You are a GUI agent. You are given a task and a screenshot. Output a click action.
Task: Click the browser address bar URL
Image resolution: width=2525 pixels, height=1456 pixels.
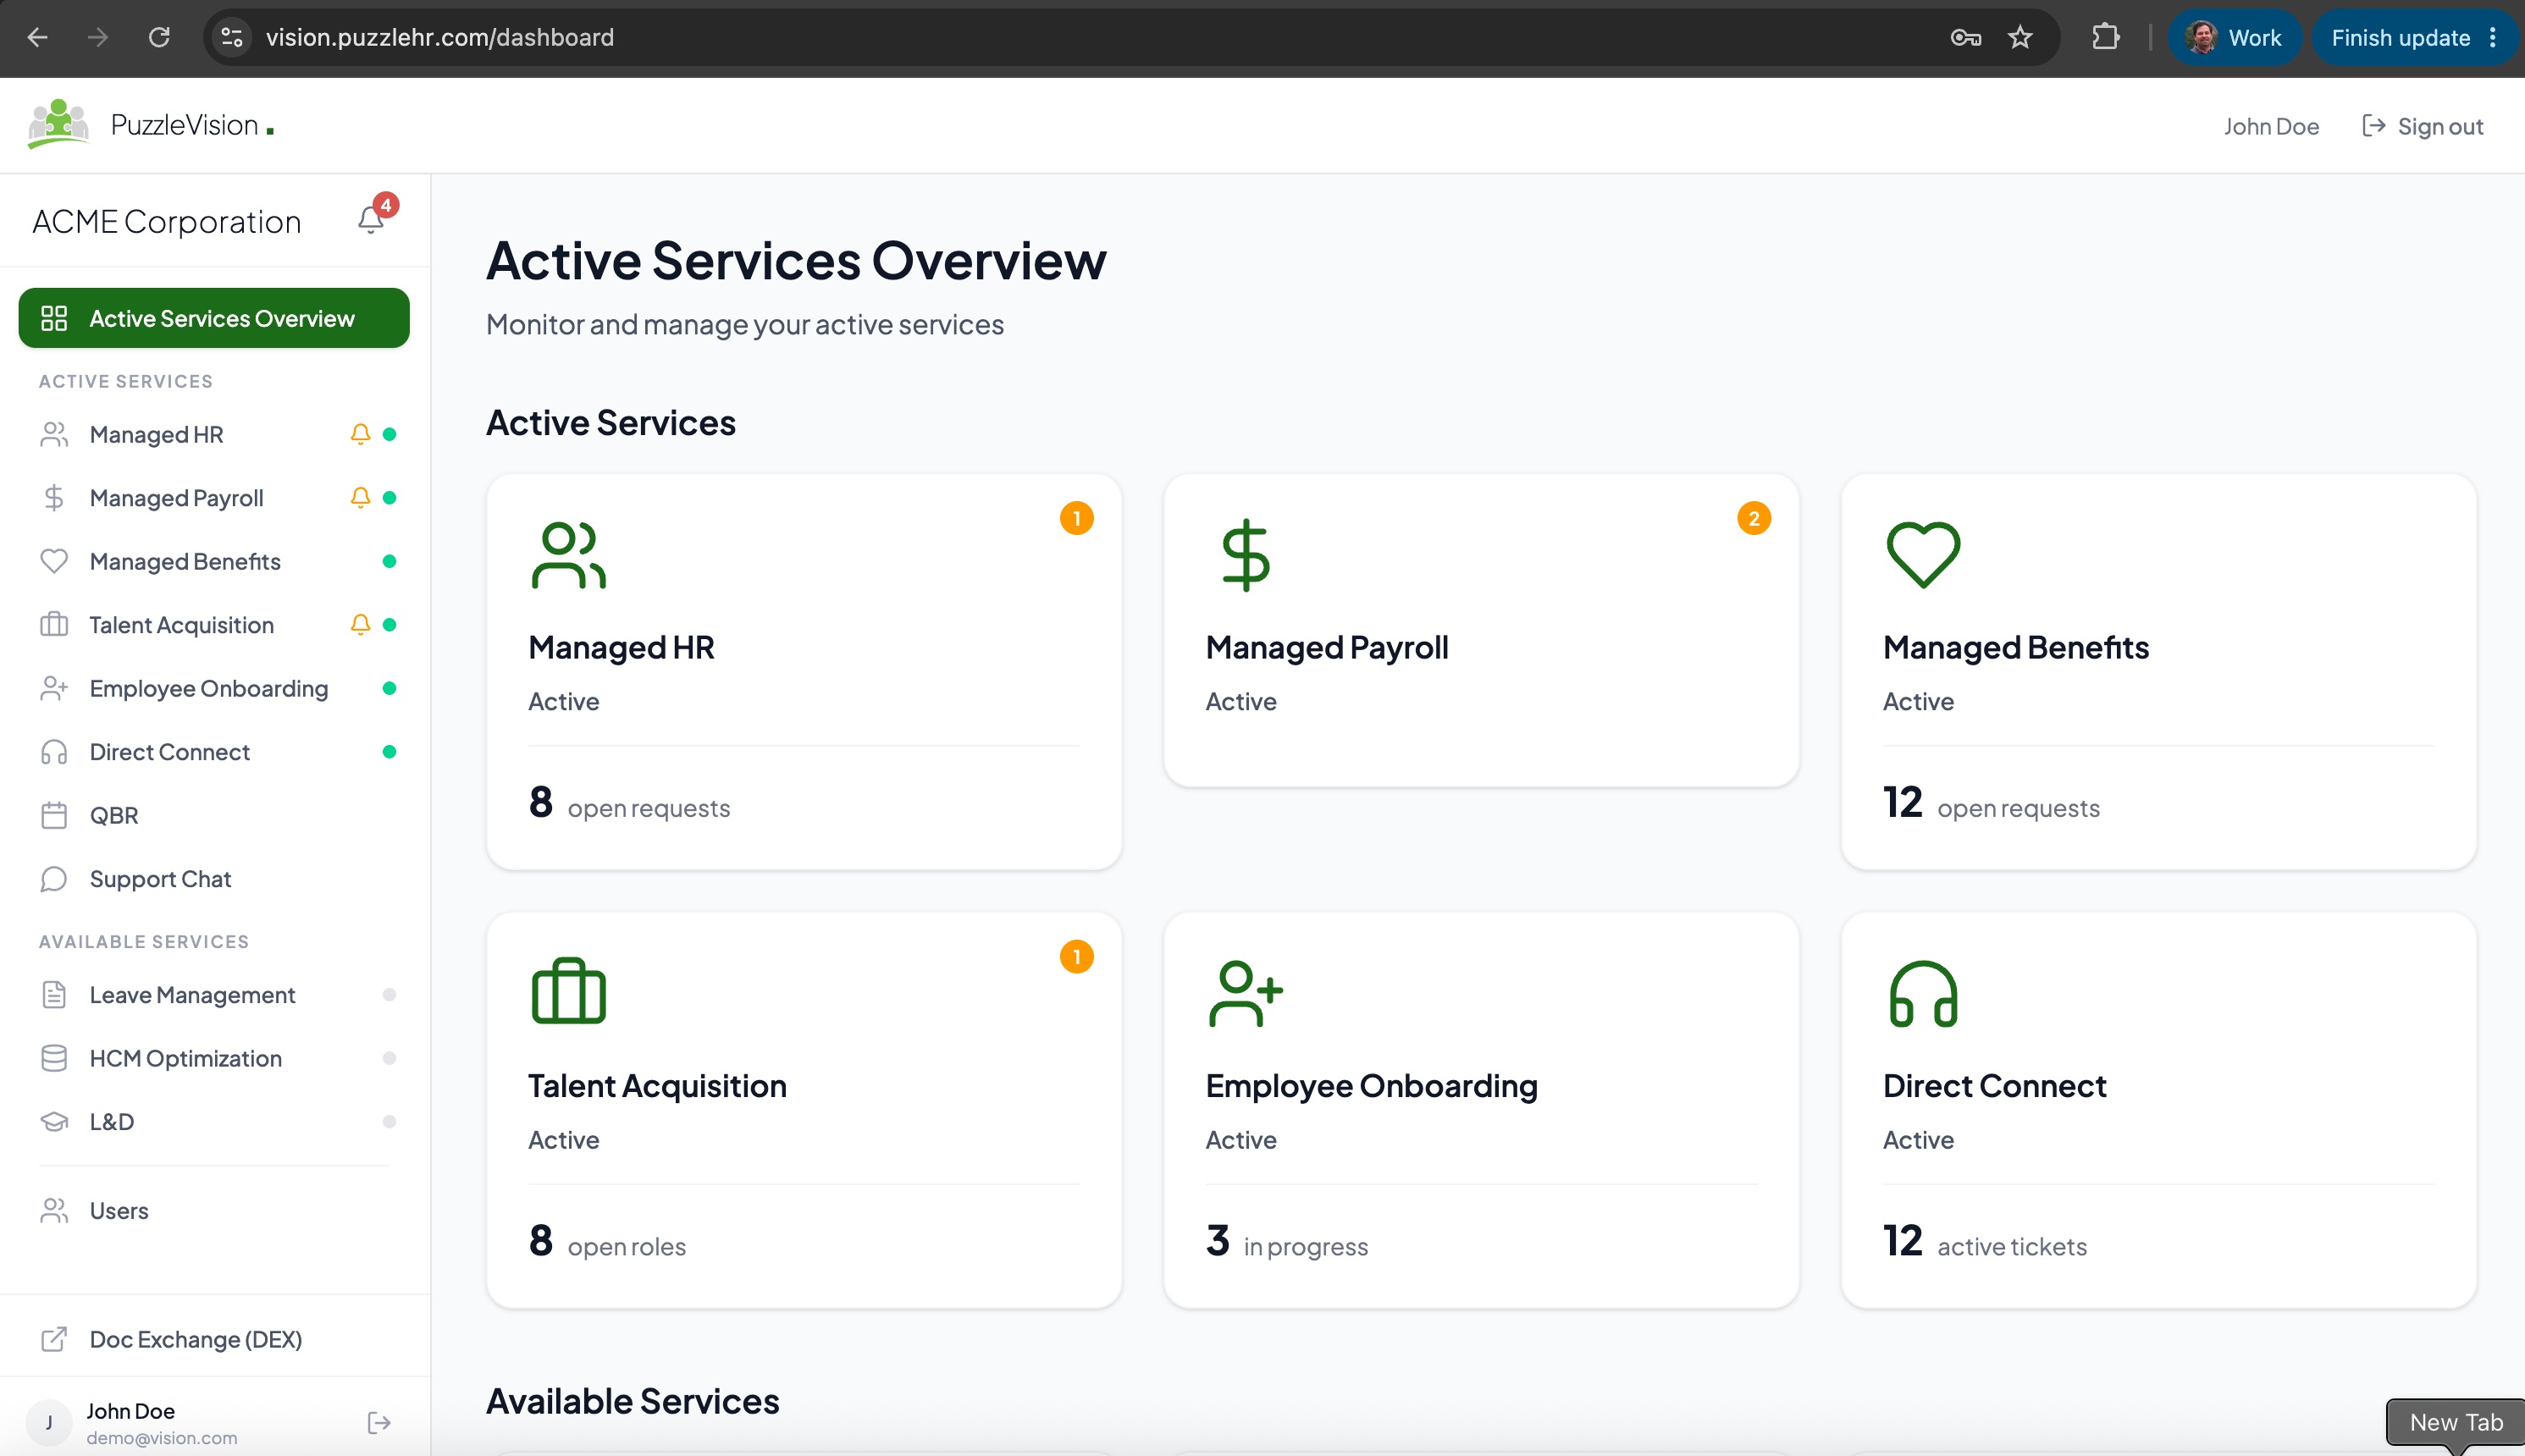[x=440, y=37]
